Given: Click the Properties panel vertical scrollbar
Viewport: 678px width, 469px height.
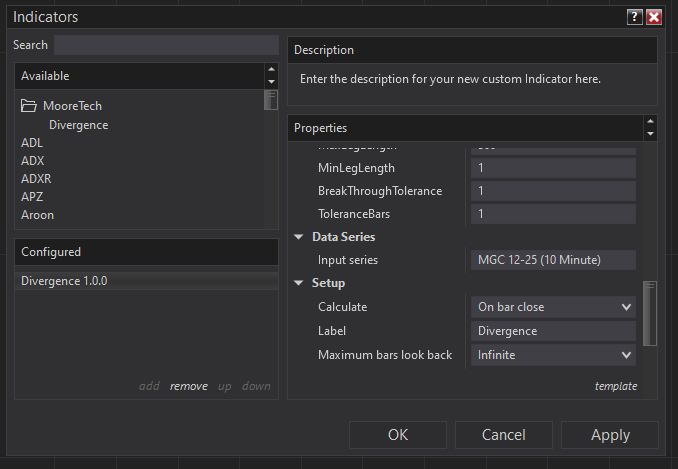Looking at the screenshot, I should [650, 310].
